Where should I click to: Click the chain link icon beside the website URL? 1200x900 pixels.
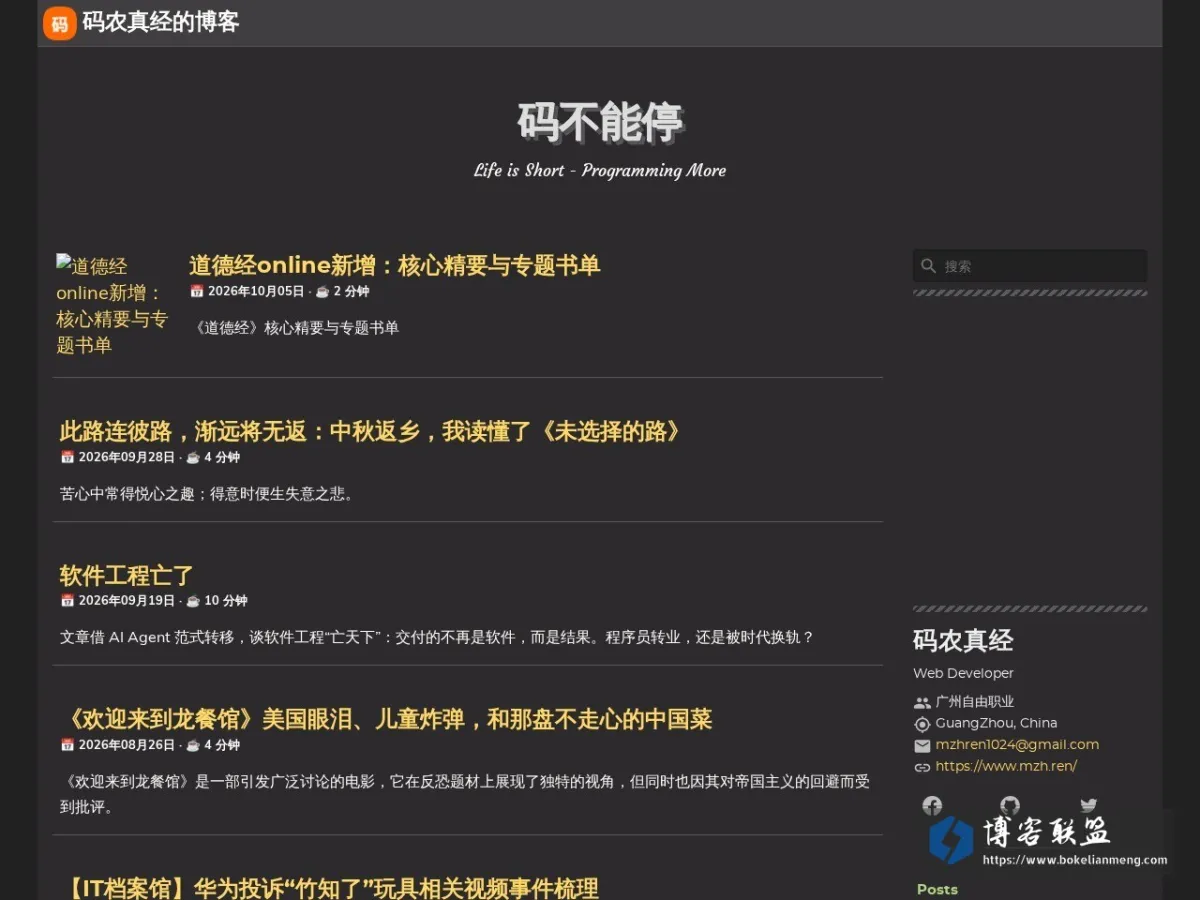point(922,767)
